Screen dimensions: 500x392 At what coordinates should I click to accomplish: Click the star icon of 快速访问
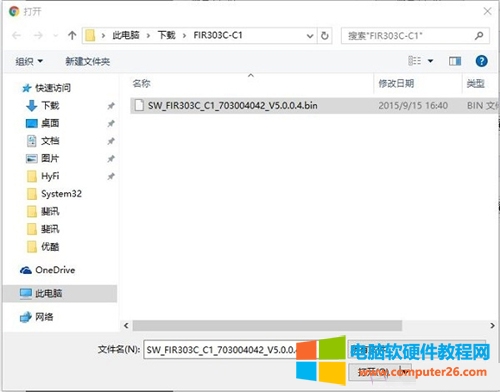pyautogui.click(x=26, y=88)
